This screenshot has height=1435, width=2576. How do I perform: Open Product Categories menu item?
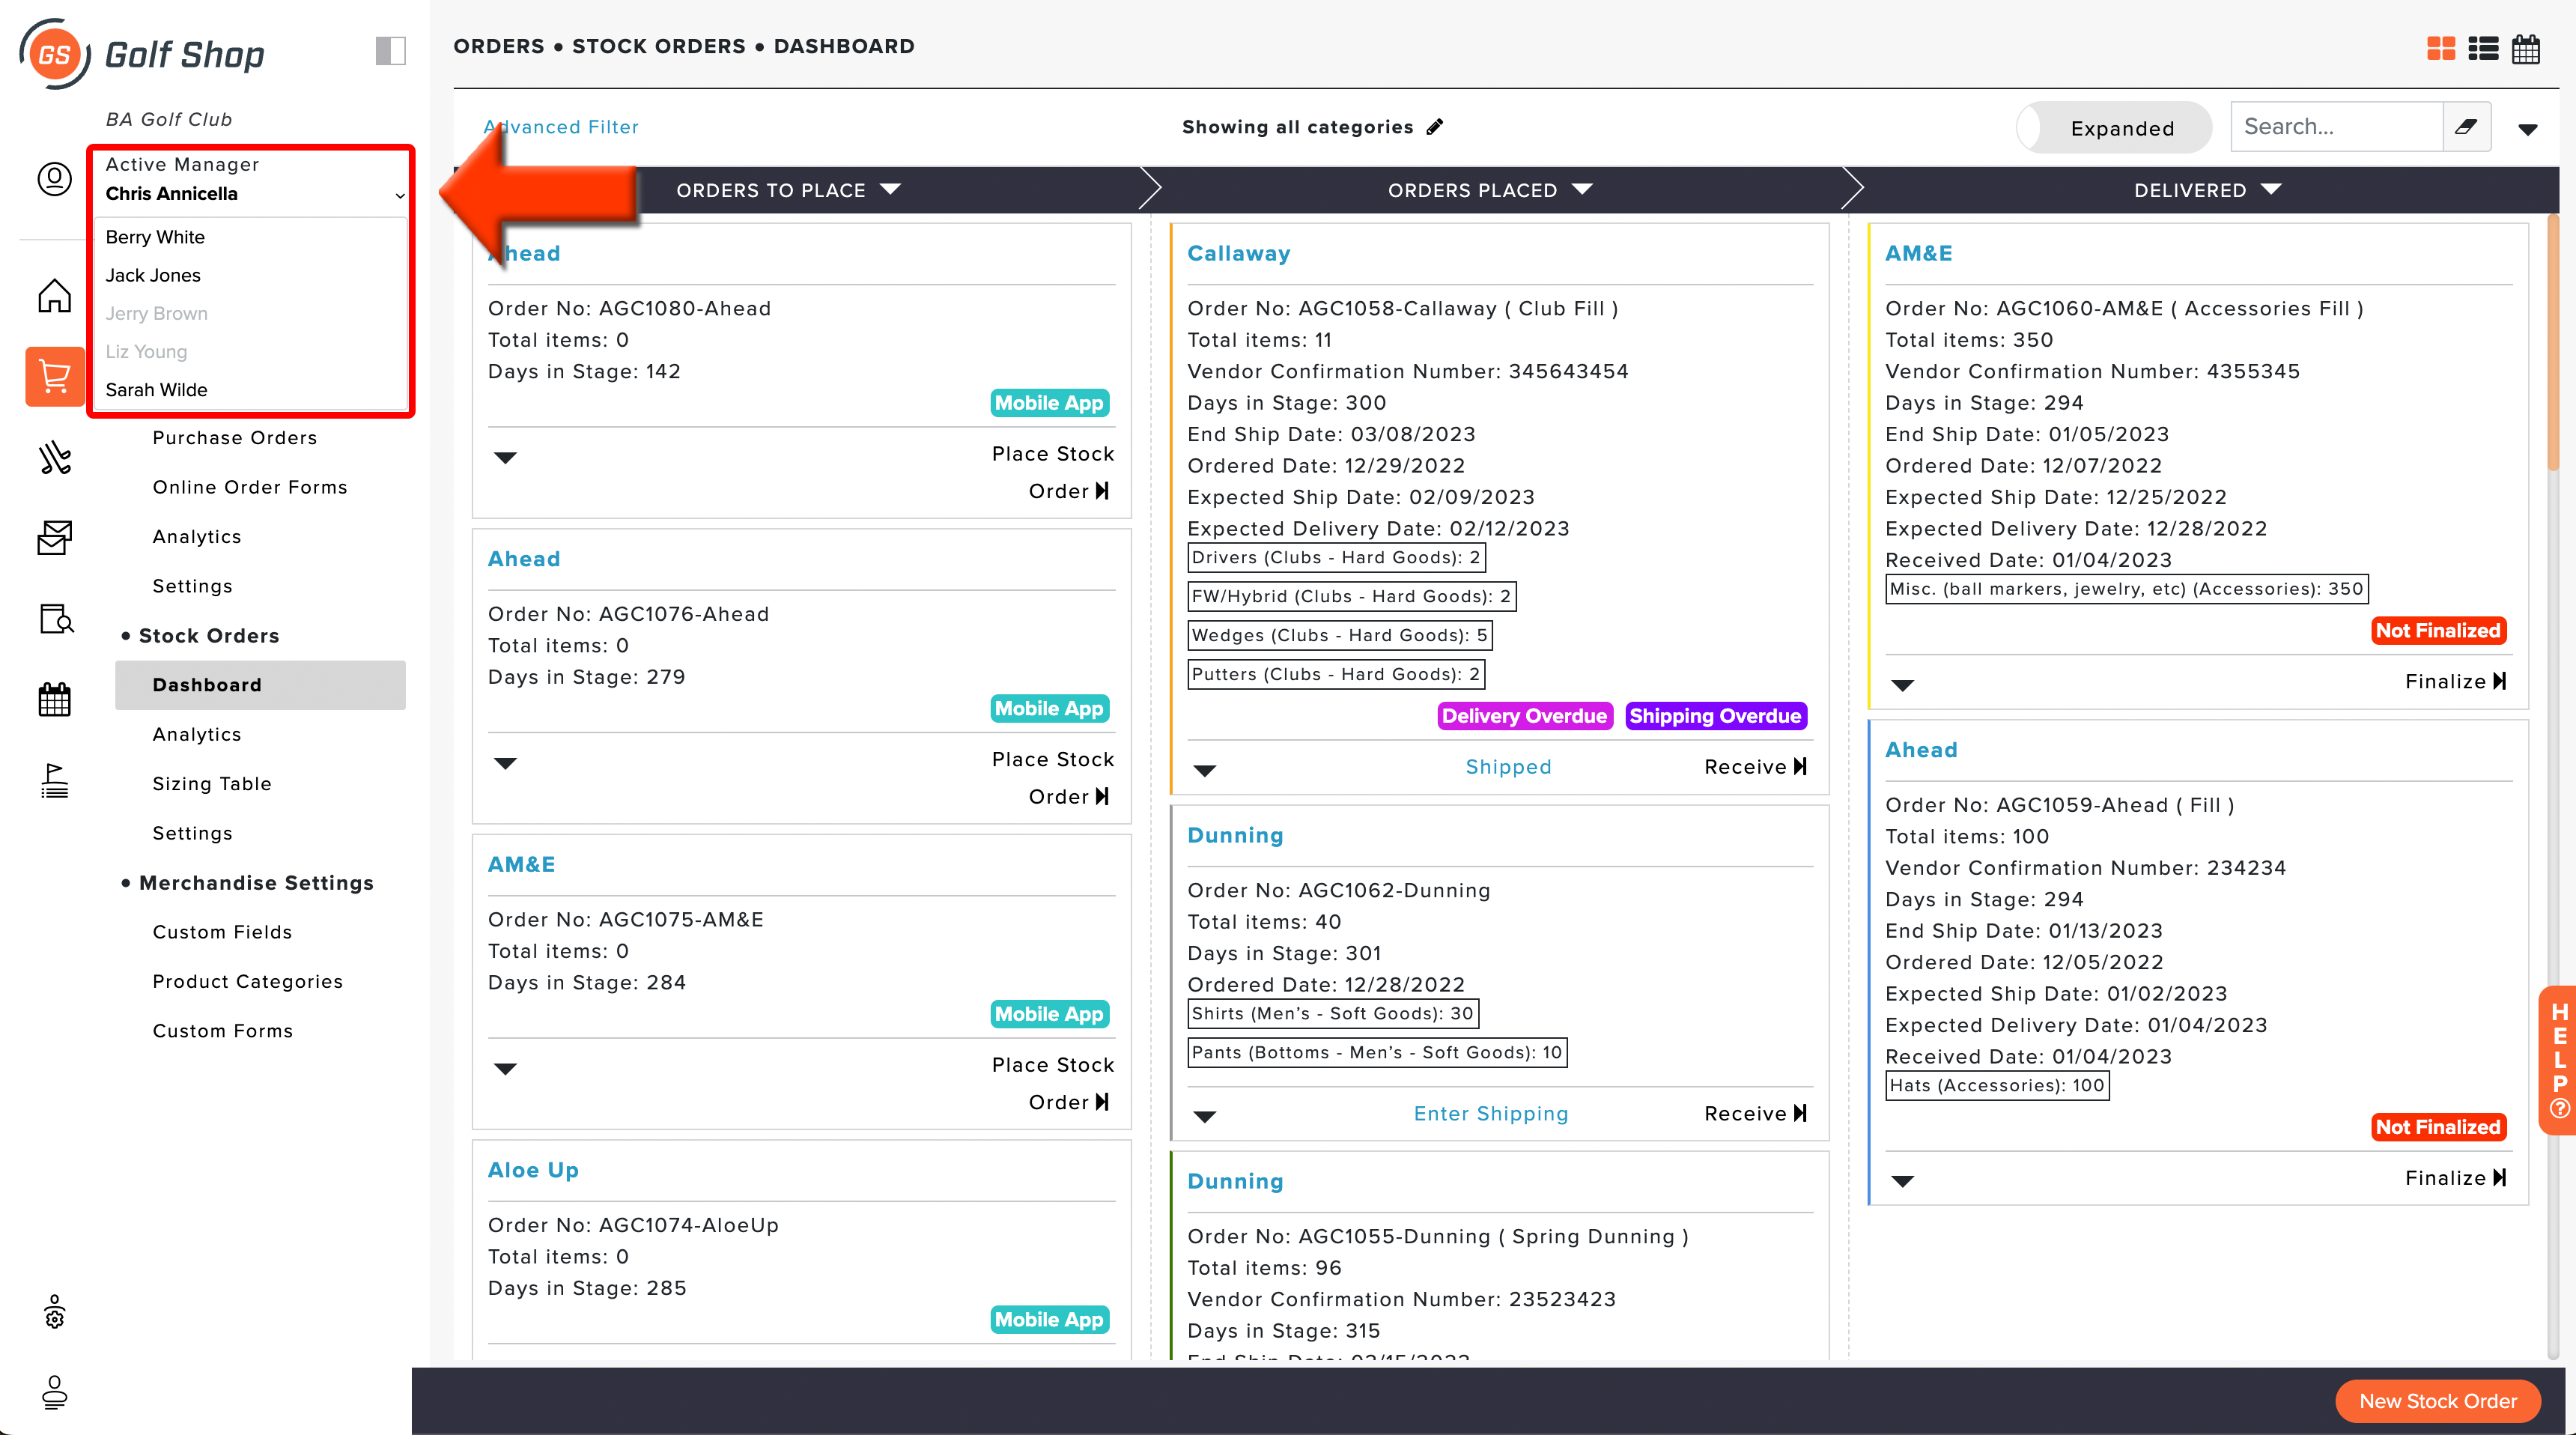[x=248, y=982]
